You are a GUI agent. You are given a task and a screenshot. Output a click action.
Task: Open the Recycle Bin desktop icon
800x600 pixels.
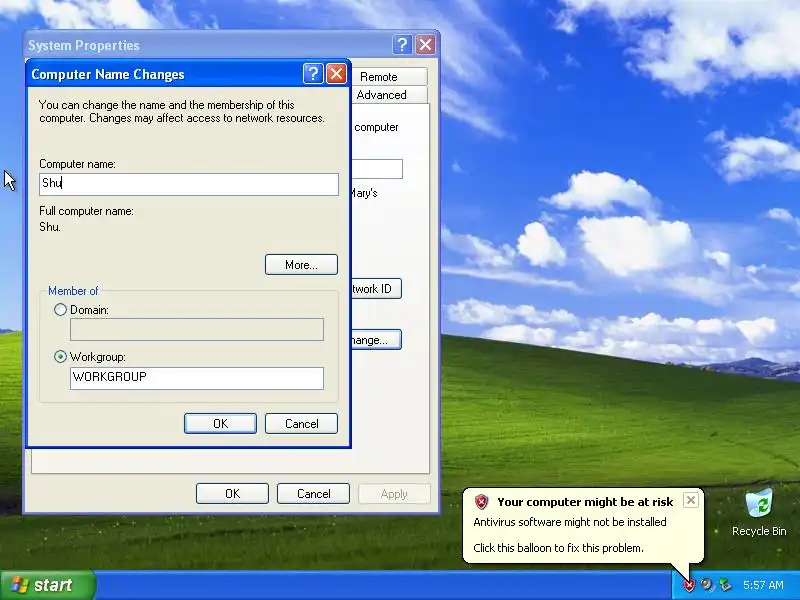pos(759,512)
